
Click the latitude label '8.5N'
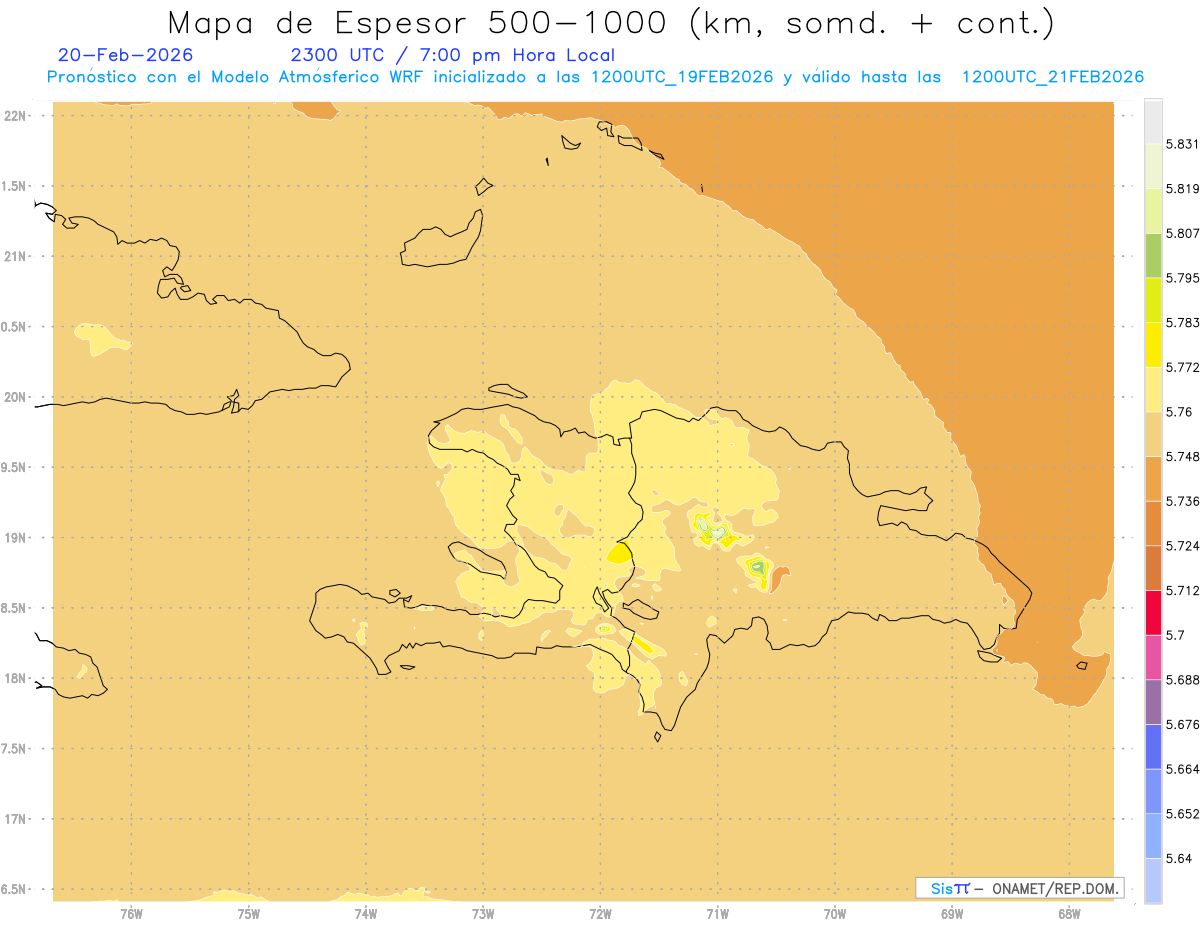pos(15,608)
